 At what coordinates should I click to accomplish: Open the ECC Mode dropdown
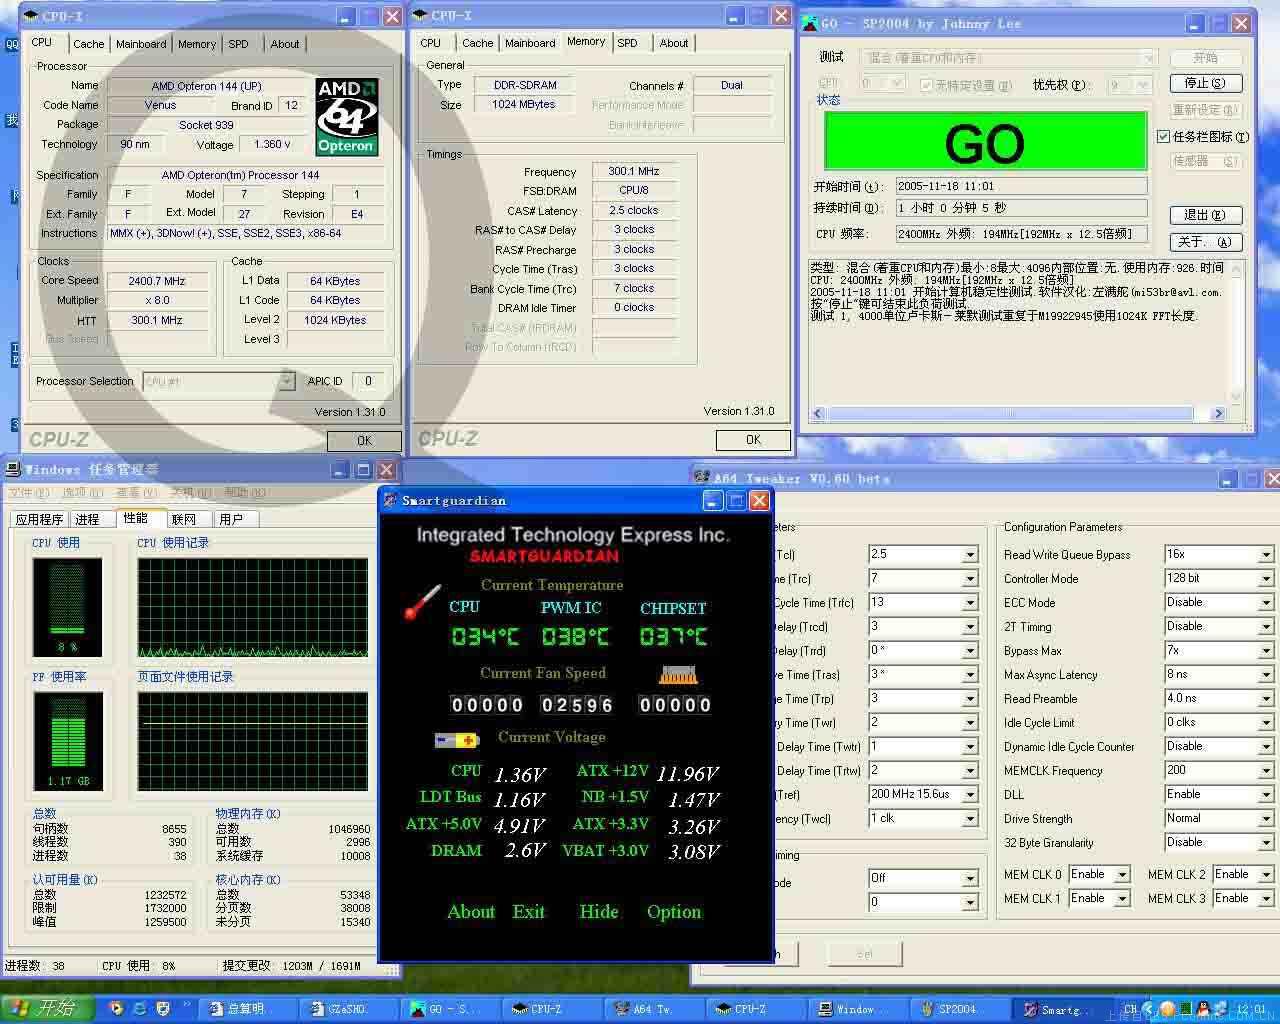(1266, 602)
